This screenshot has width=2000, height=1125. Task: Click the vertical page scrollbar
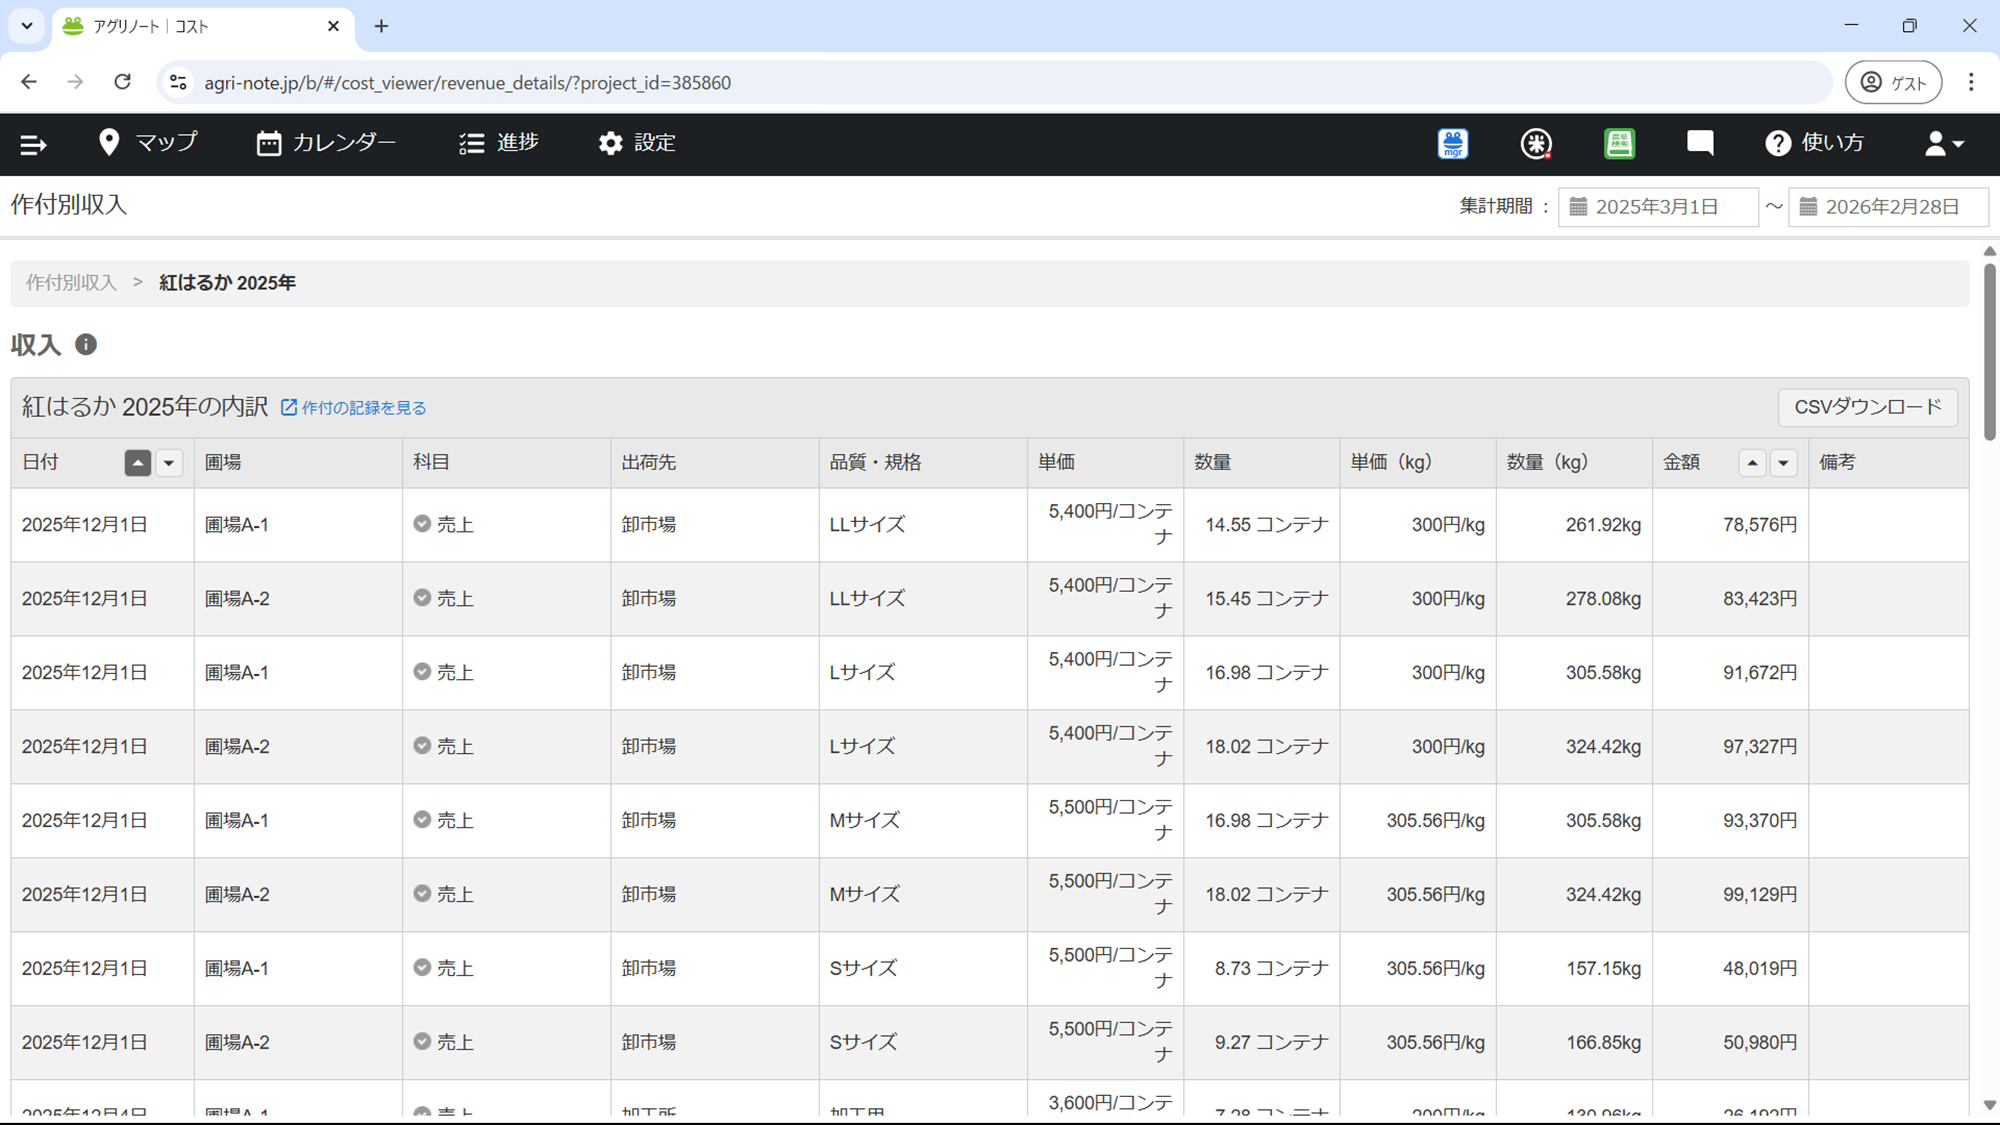tap(1989, 352)
